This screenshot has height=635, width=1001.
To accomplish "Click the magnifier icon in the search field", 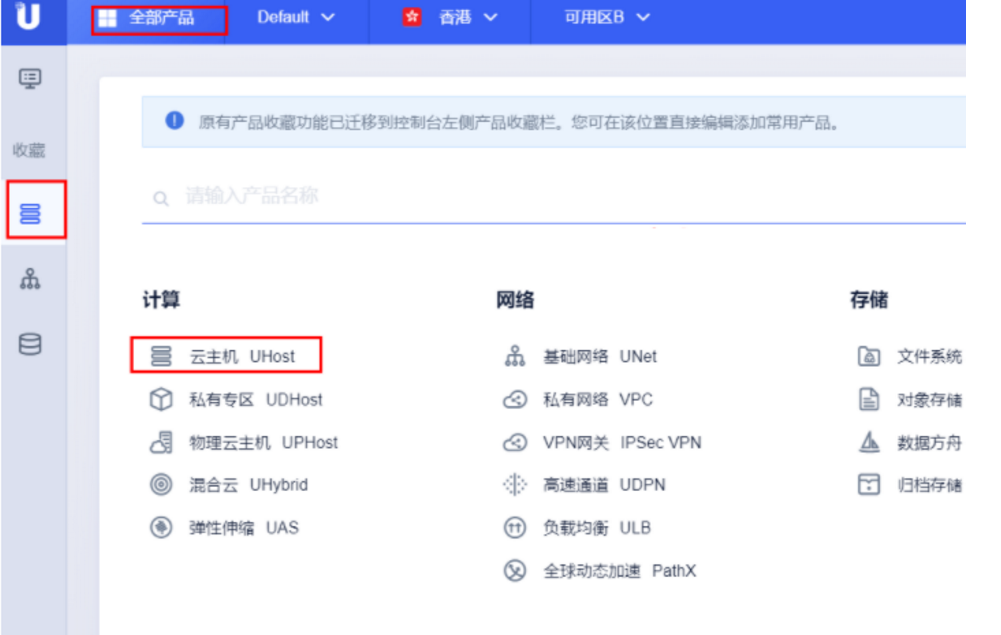I will point(161,198).
